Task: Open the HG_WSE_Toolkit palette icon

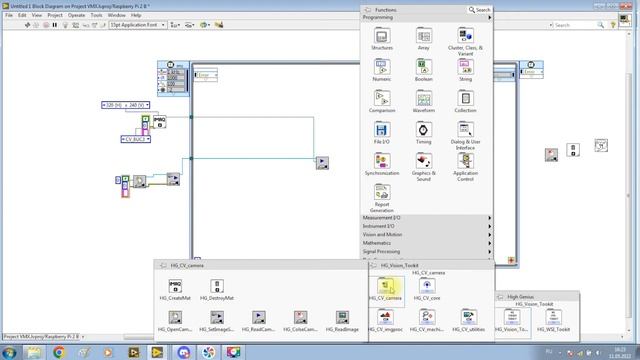Action: tap(553, 317)
